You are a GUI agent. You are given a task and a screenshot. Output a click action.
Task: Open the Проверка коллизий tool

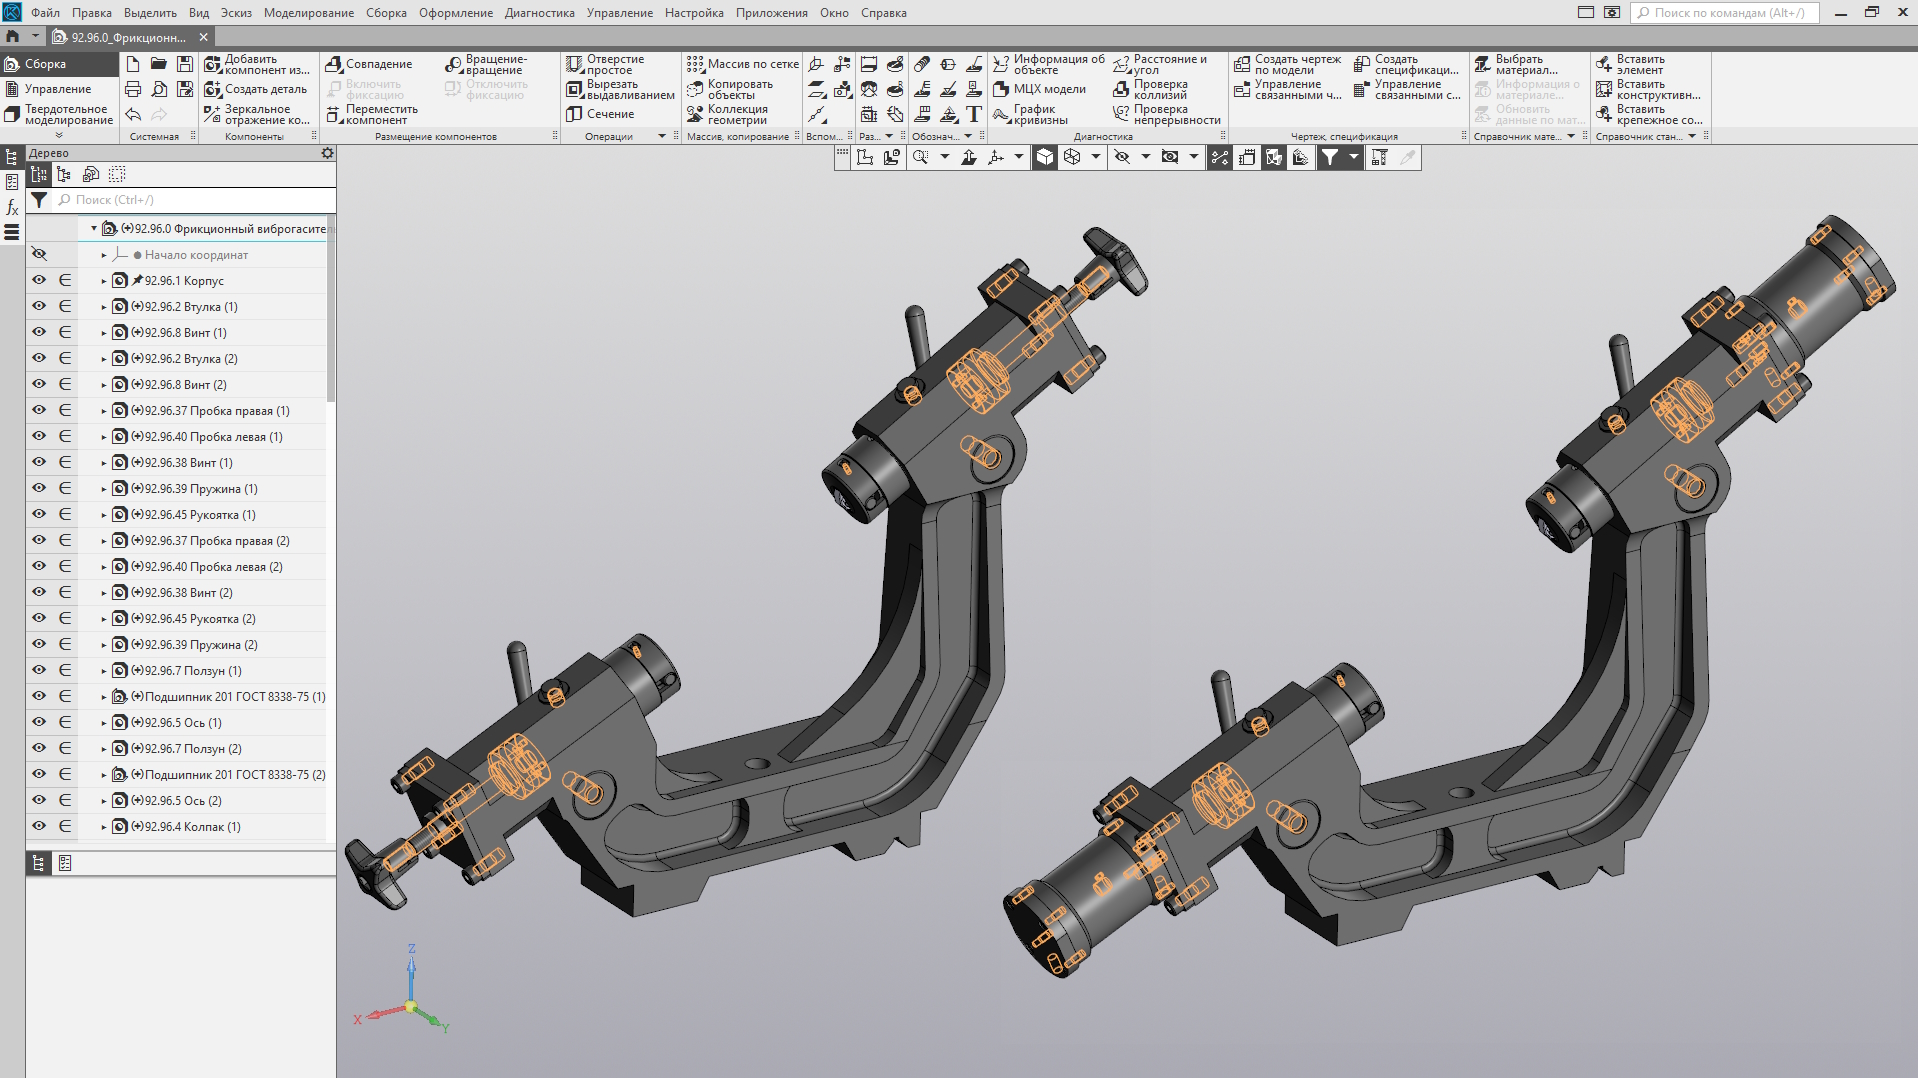pos(1151,89)
